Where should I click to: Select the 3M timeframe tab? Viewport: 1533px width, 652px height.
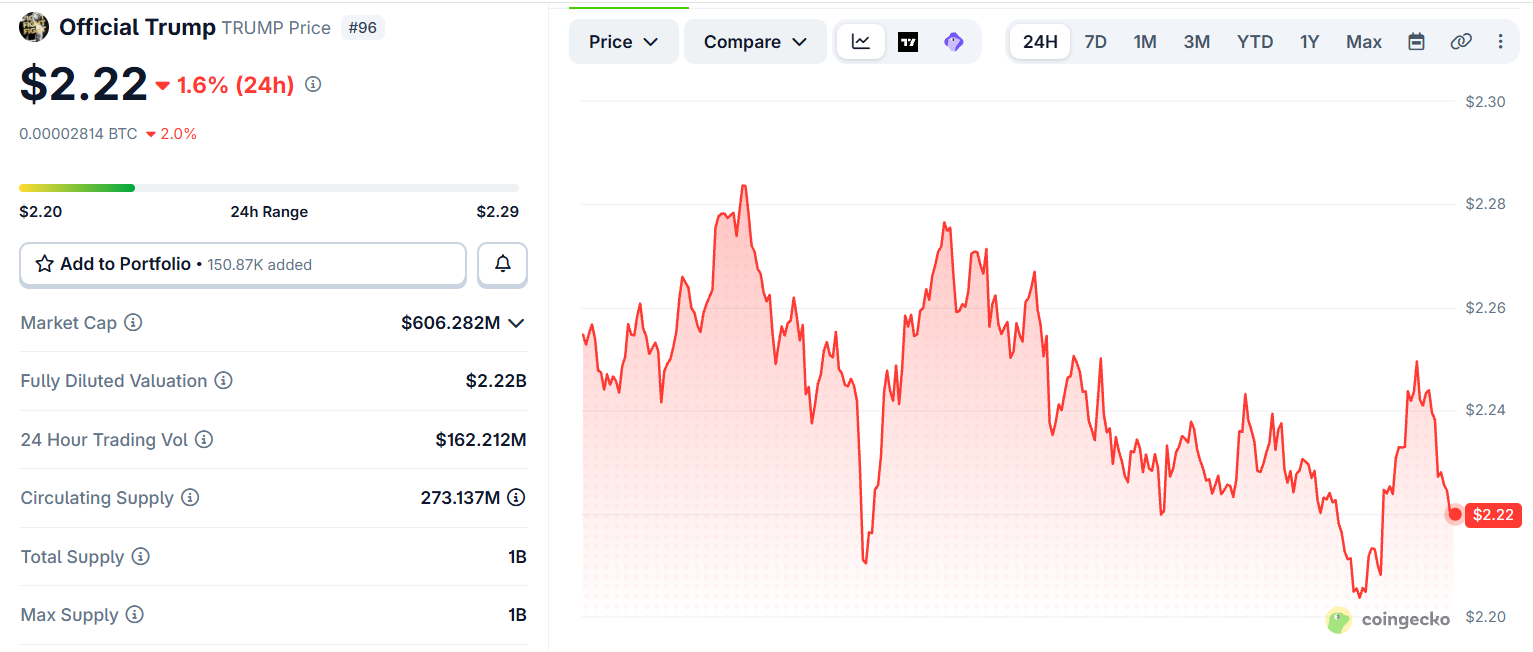(x=1197, y=42)
